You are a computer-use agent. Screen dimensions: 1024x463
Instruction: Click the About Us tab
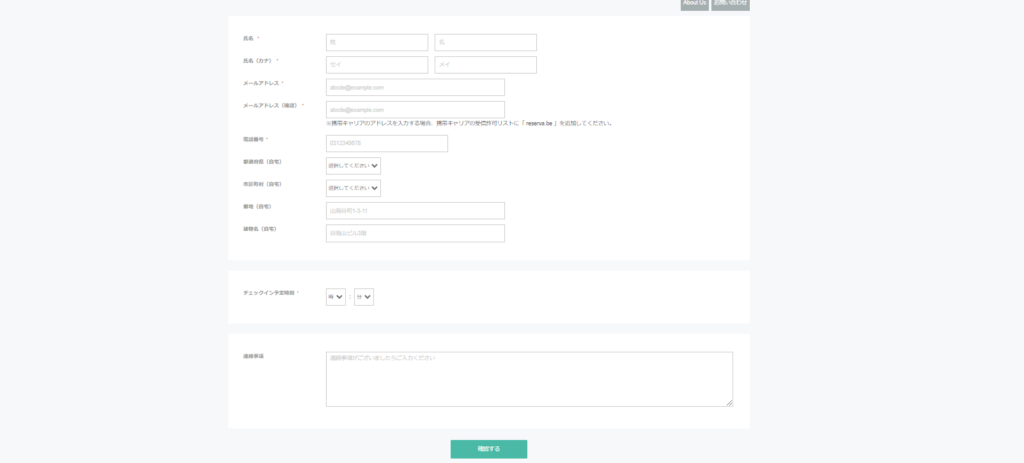[694, 4]
